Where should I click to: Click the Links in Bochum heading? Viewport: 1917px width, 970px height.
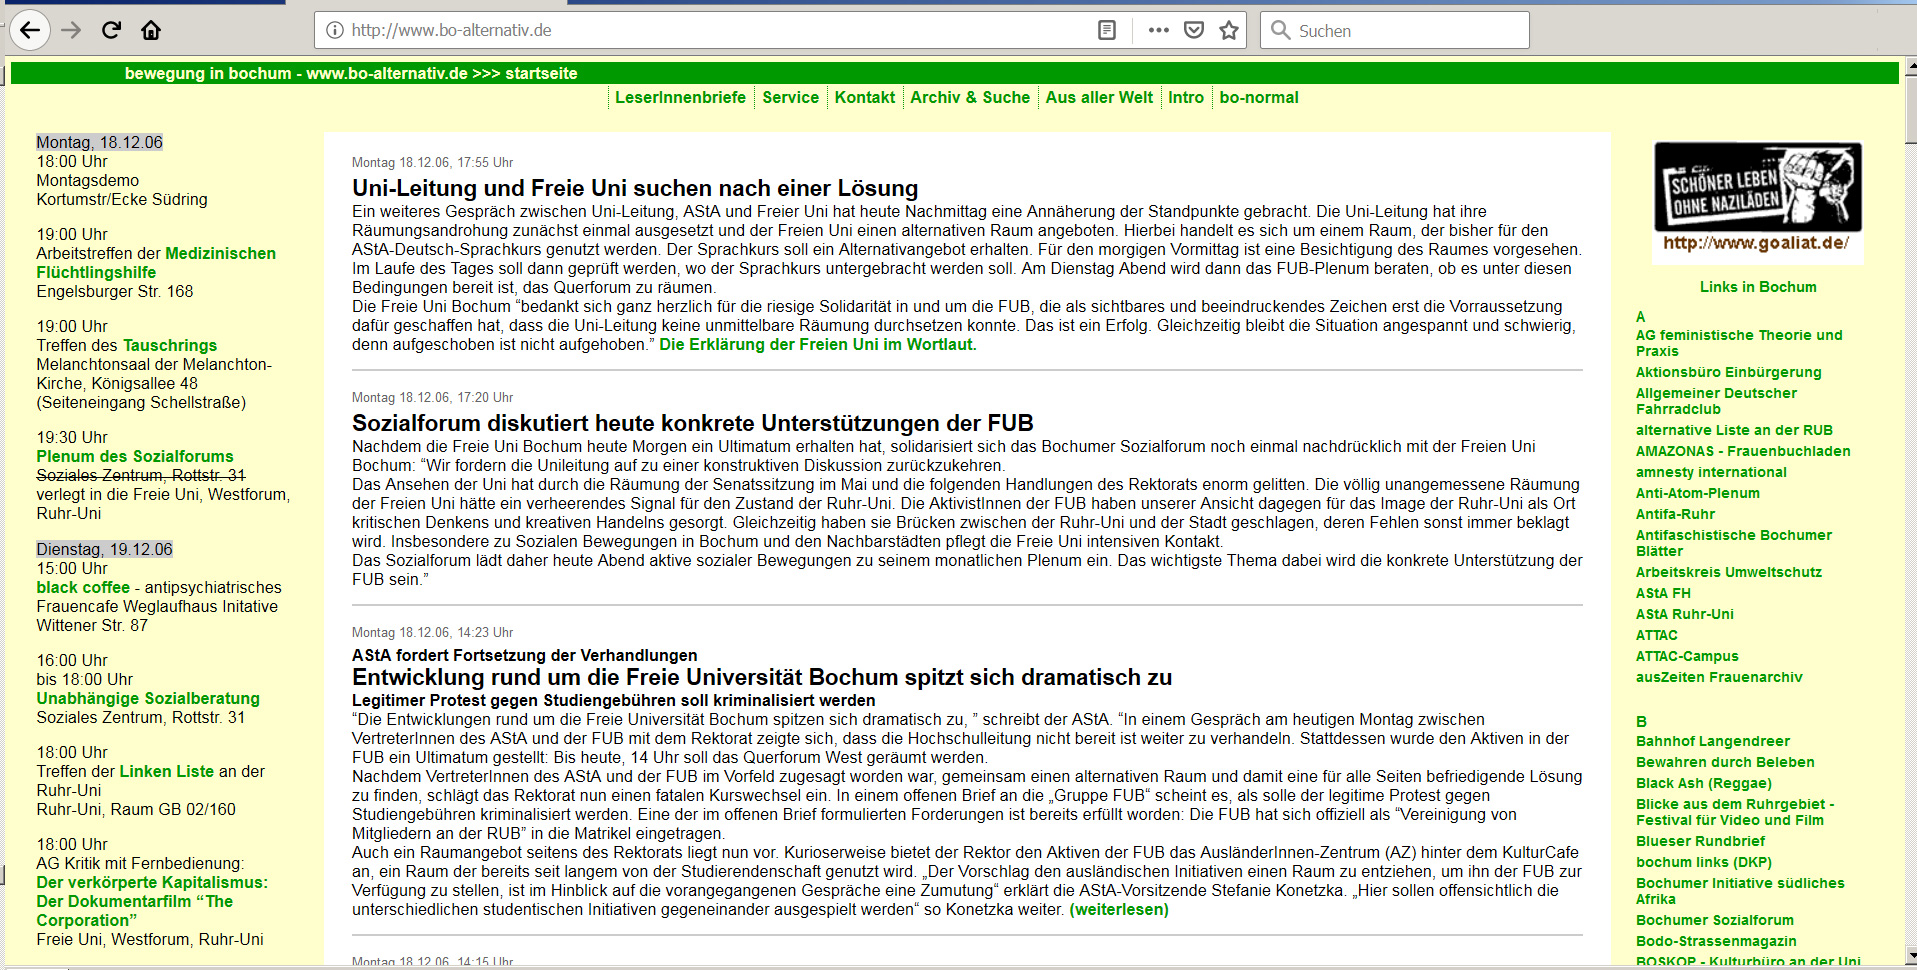pos(1758,287)
